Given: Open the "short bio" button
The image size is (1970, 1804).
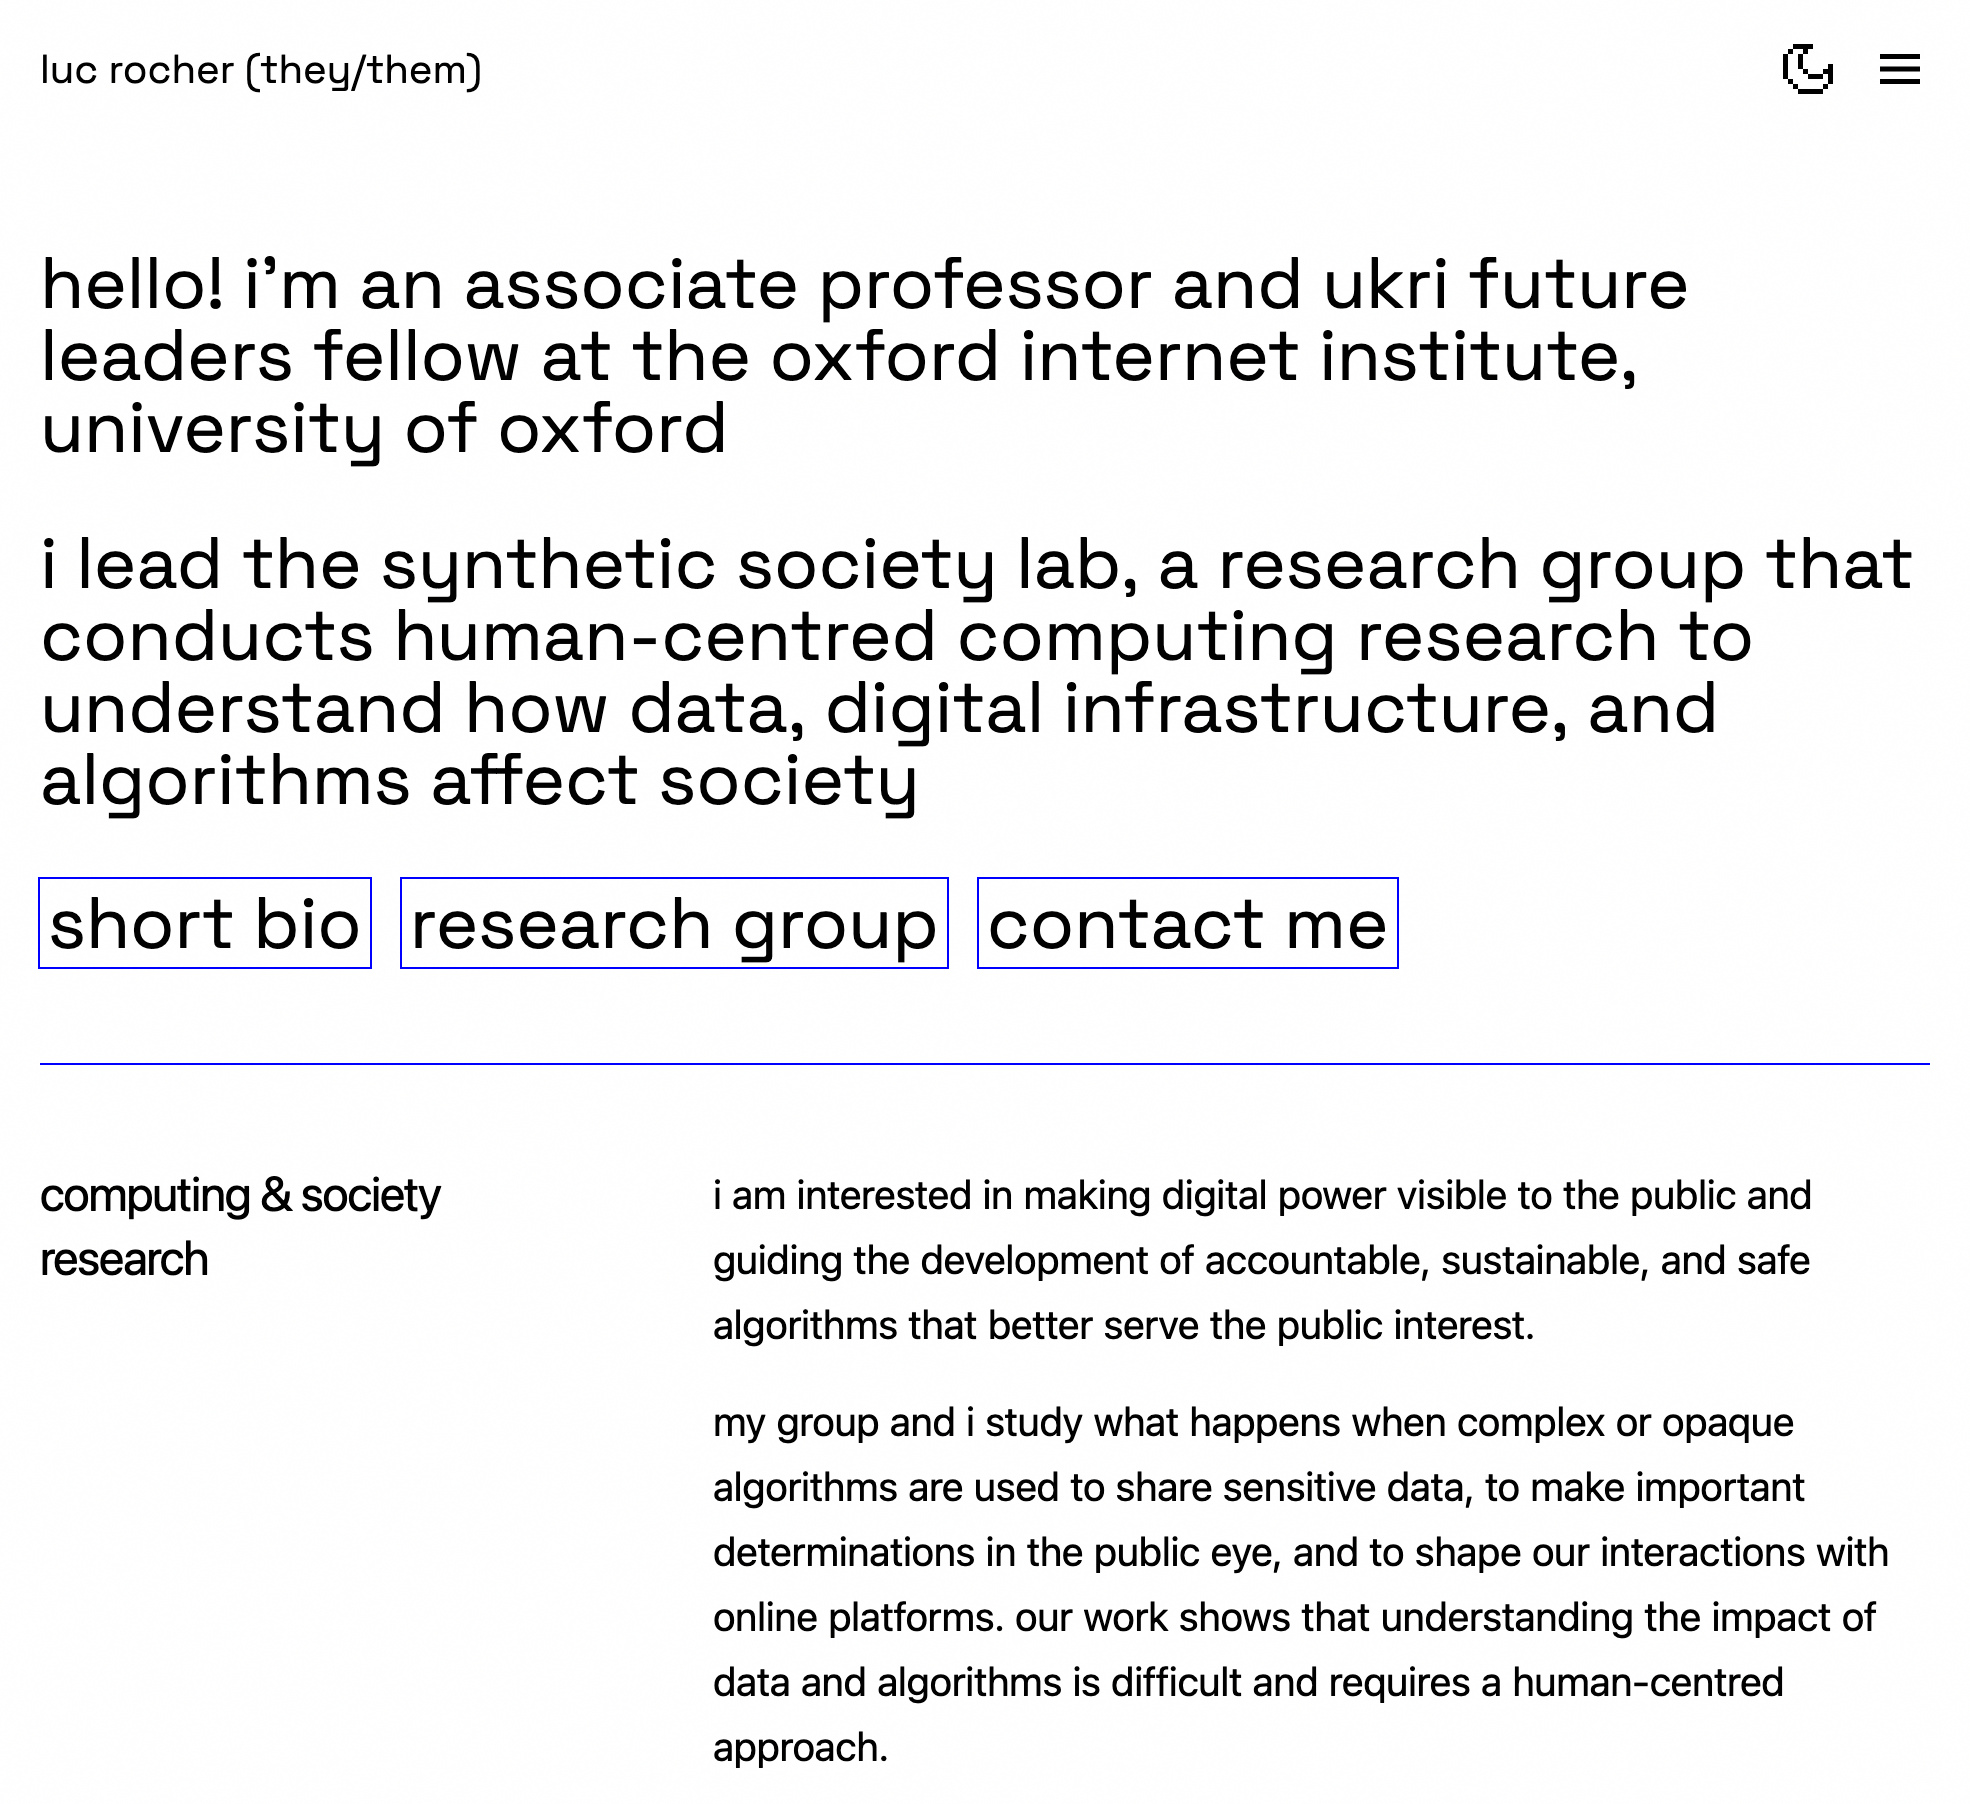Looking at the screenshot, I should pos(205,923).
